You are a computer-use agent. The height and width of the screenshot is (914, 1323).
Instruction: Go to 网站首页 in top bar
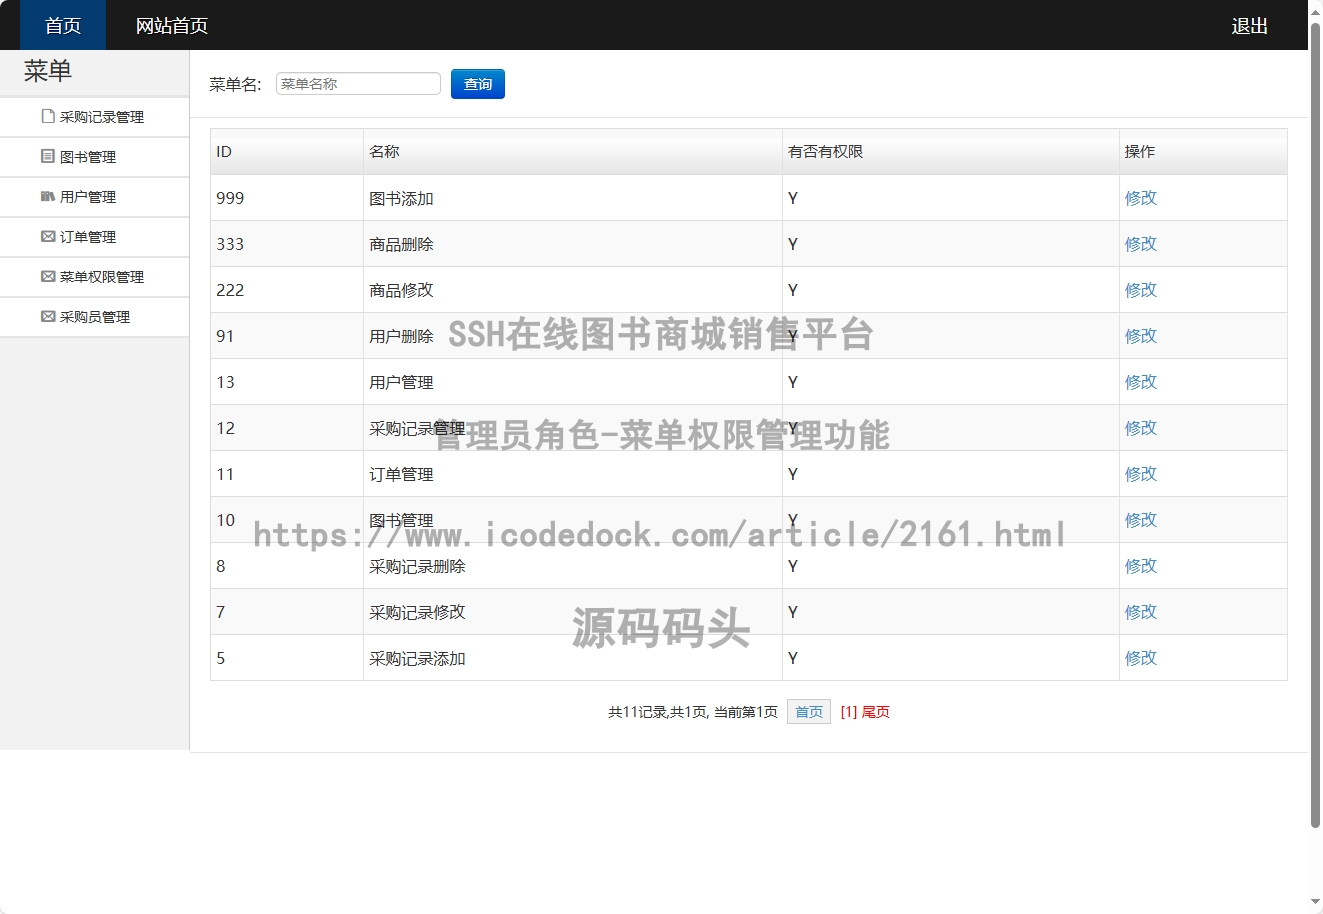(172, 25)
